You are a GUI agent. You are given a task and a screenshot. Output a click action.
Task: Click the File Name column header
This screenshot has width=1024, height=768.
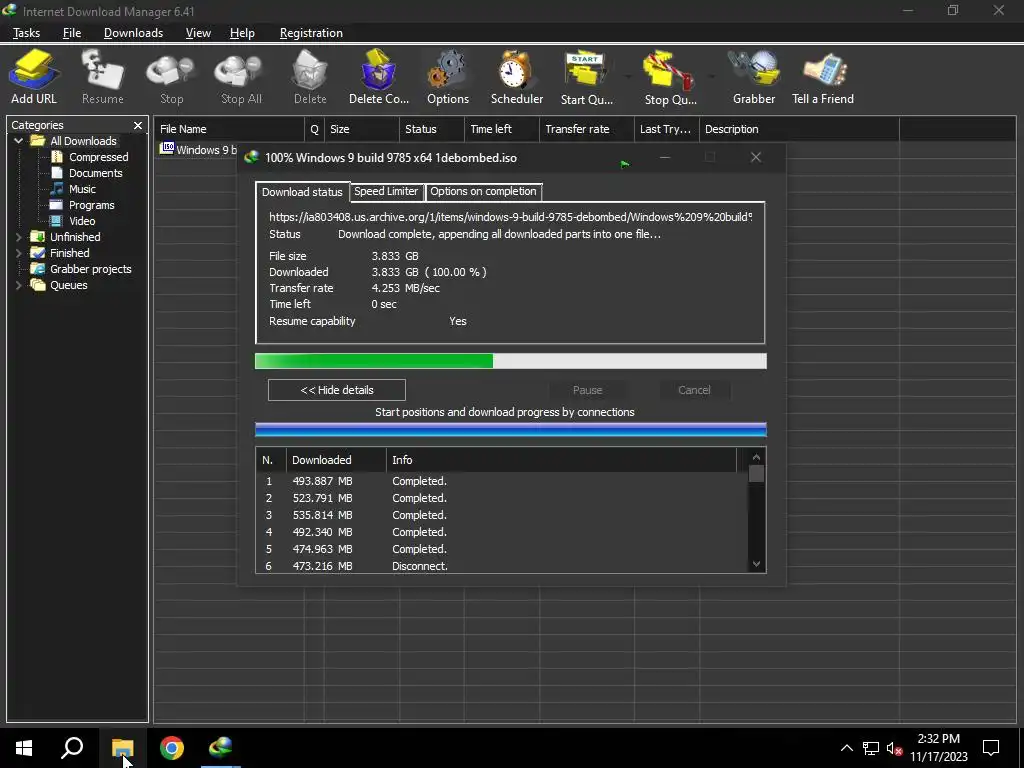point(229,129)
